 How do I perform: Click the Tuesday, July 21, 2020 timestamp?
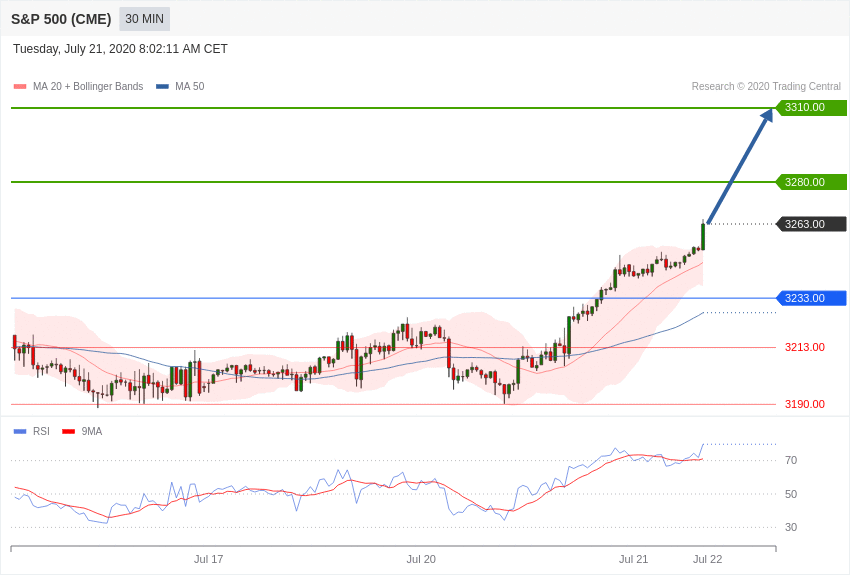point(120,49)
